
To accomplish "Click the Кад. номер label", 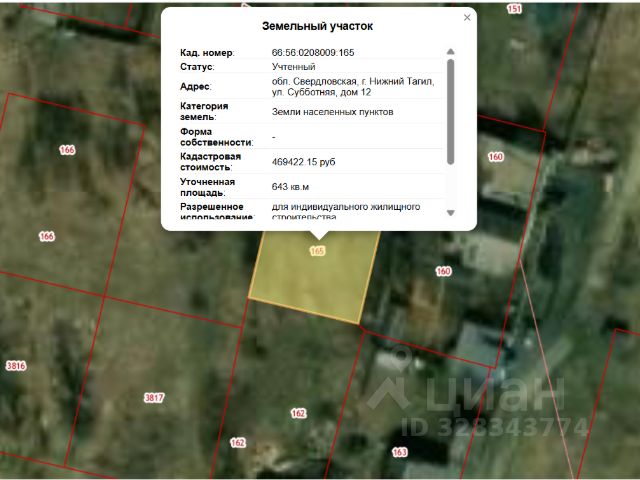I will (x=207, y=53).
